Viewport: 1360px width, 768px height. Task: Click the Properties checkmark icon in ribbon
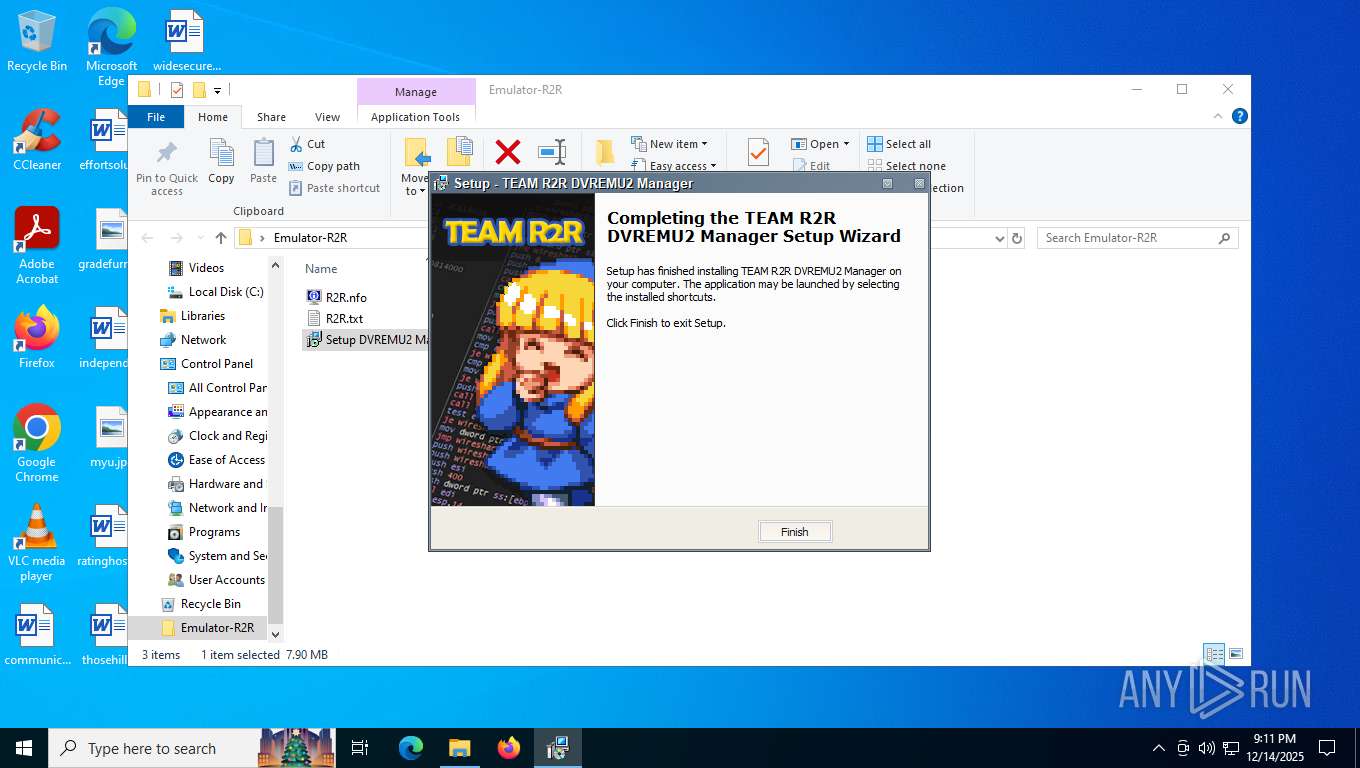point(758,152)
